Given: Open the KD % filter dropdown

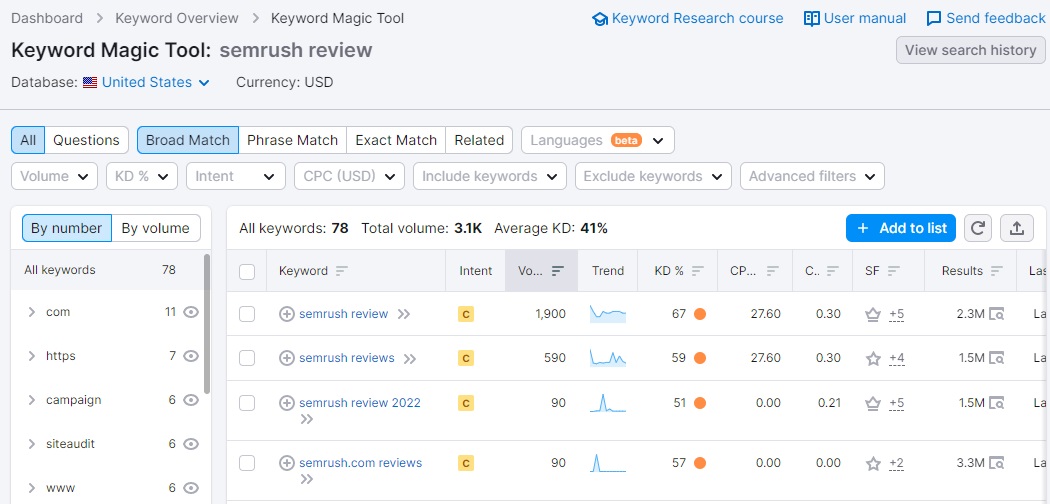Looking at the screenshot, I should 142,176.
